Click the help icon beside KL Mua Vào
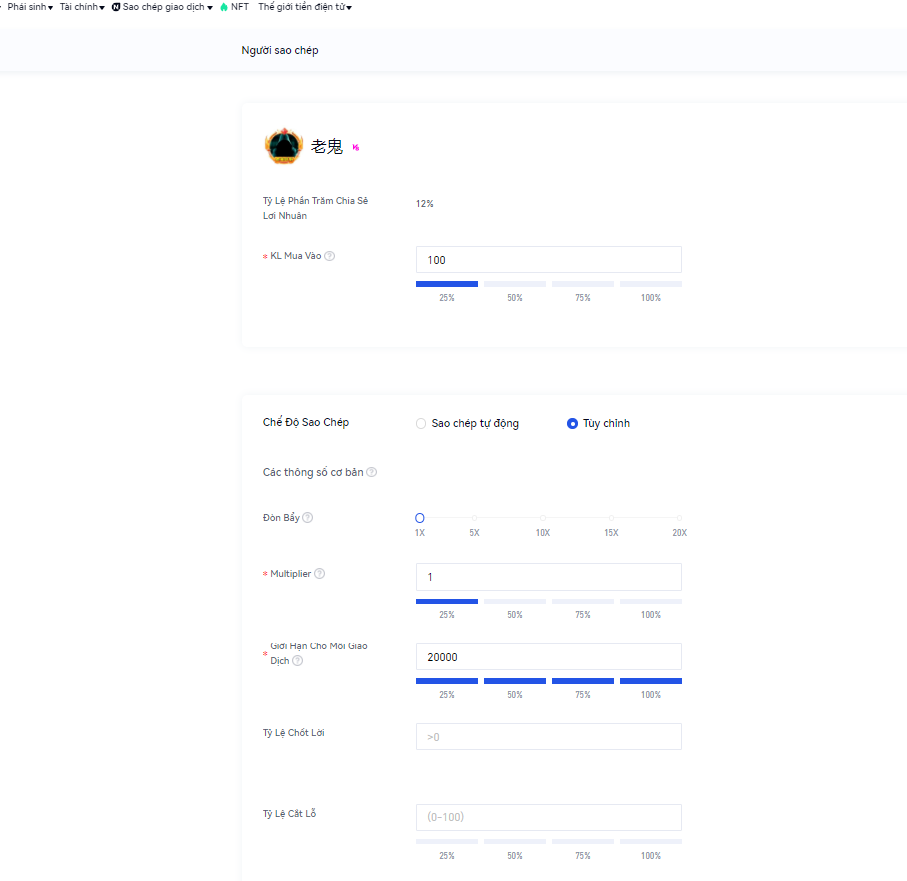 [x=330, y=256]
